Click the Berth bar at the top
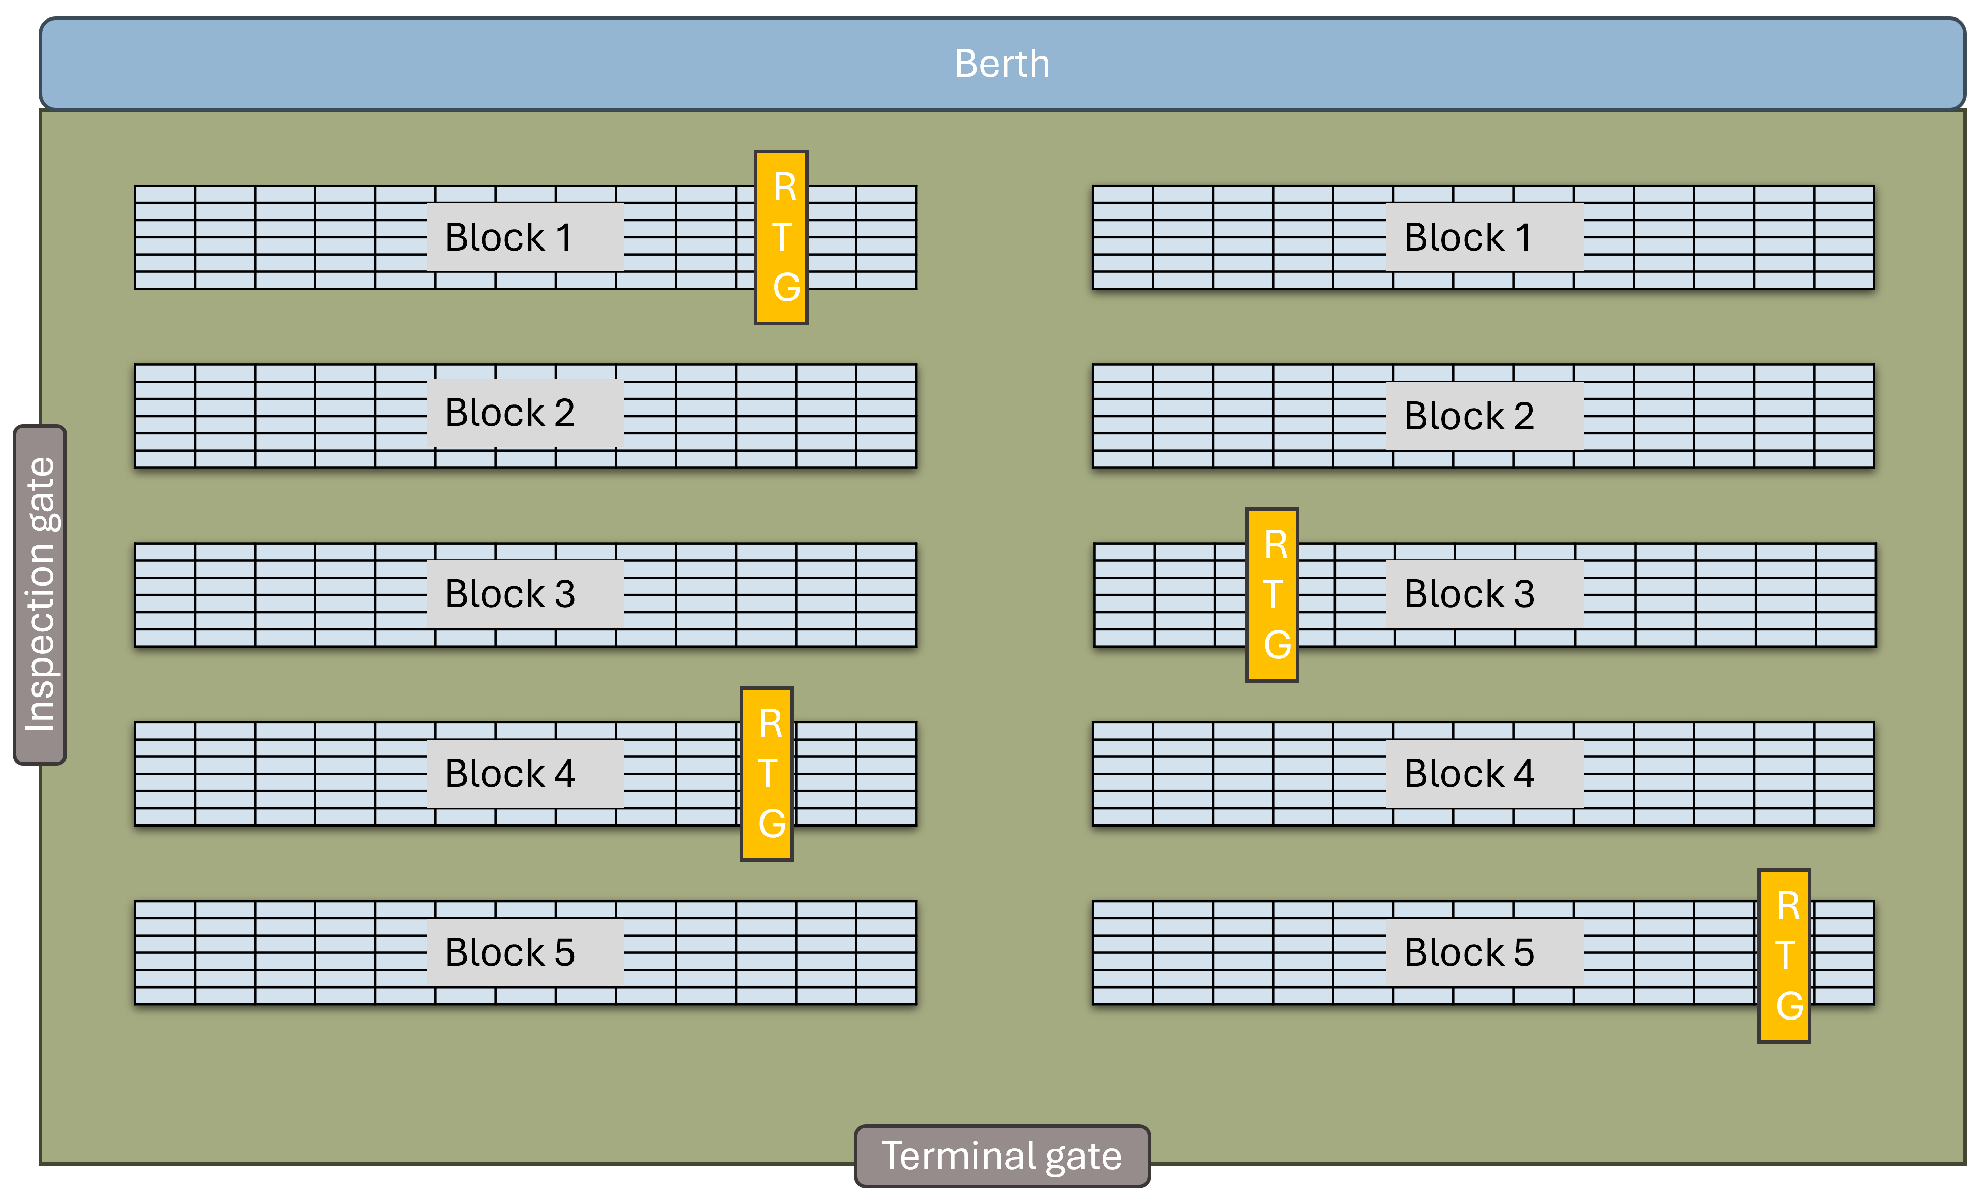 [x=1002, y=63]
